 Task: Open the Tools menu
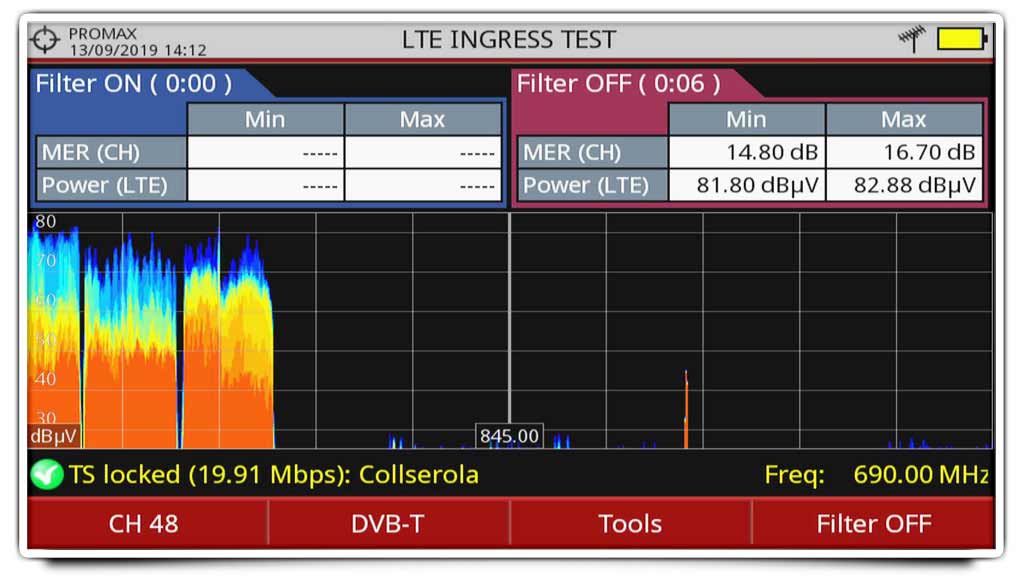click(x=630, y=523)
